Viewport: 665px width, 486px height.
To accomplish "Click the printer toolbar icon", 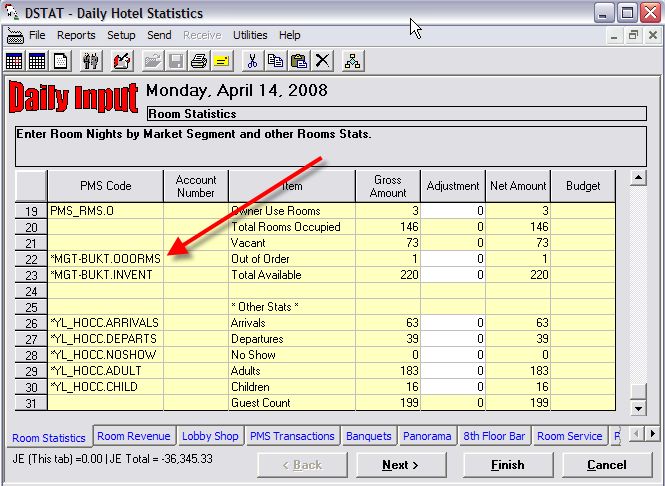I will (199, 61).
